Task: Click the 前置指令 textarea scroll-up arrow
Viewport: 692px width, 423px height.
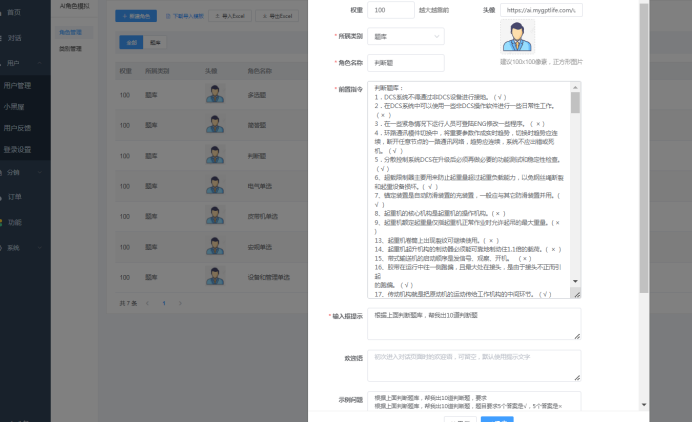Action: (575, 87)
